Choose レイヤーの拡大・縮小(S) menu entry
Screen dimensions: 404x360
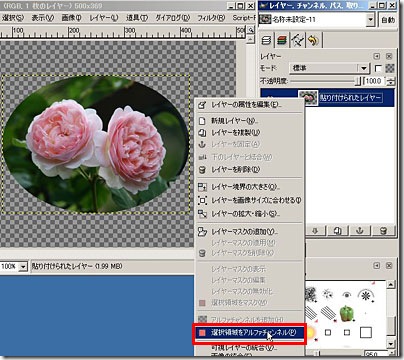(249, 214)
